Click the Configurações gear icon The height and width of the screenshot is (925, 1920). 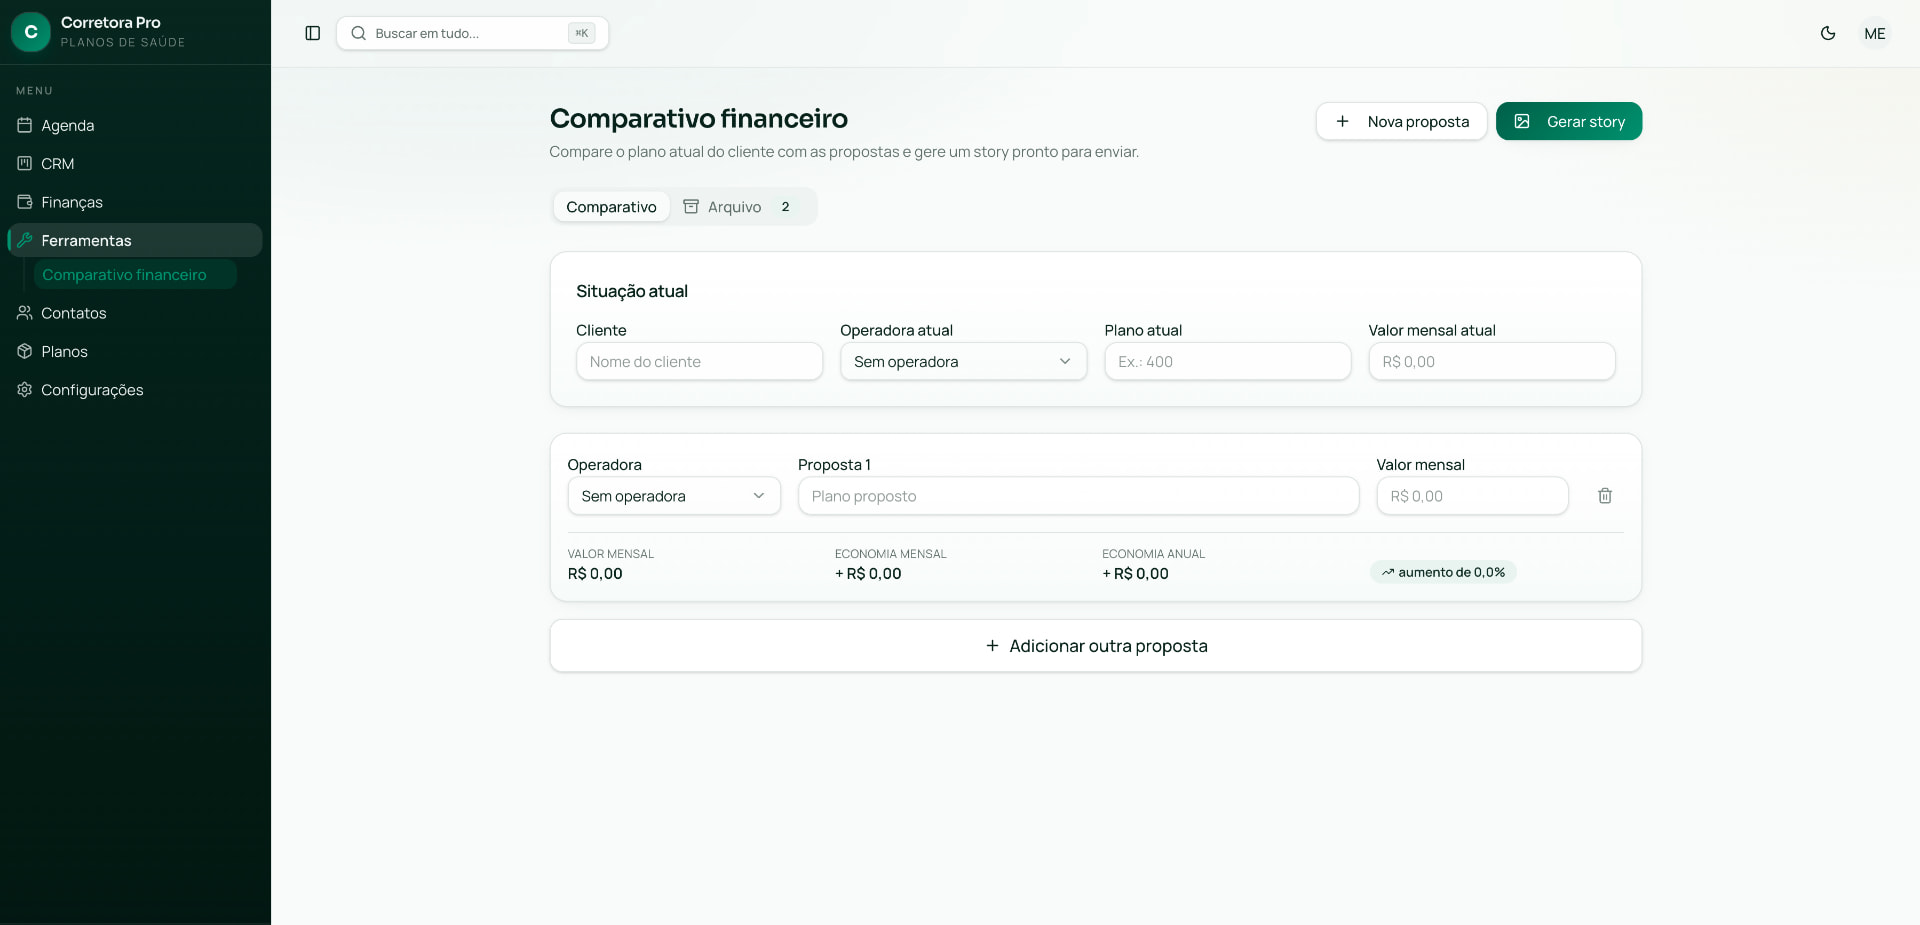pyautogui.click(x=25, y=390)
